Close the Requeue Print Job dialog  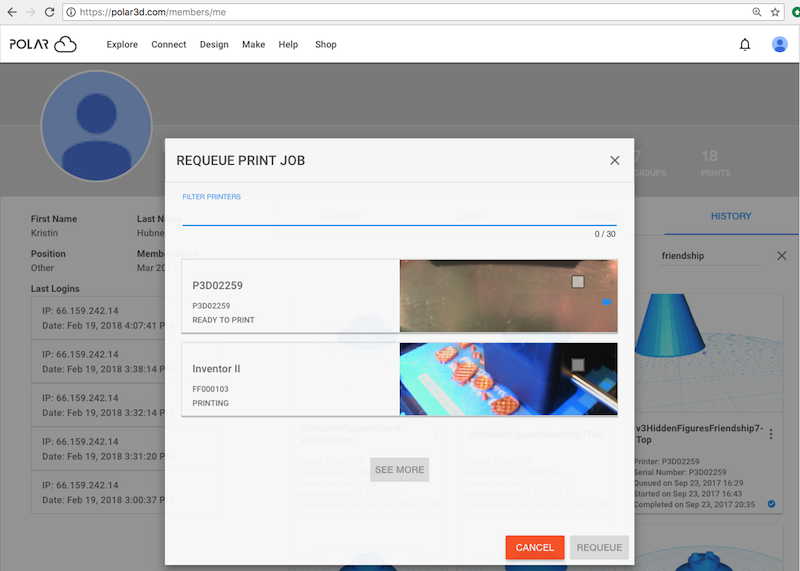point(615,161)
